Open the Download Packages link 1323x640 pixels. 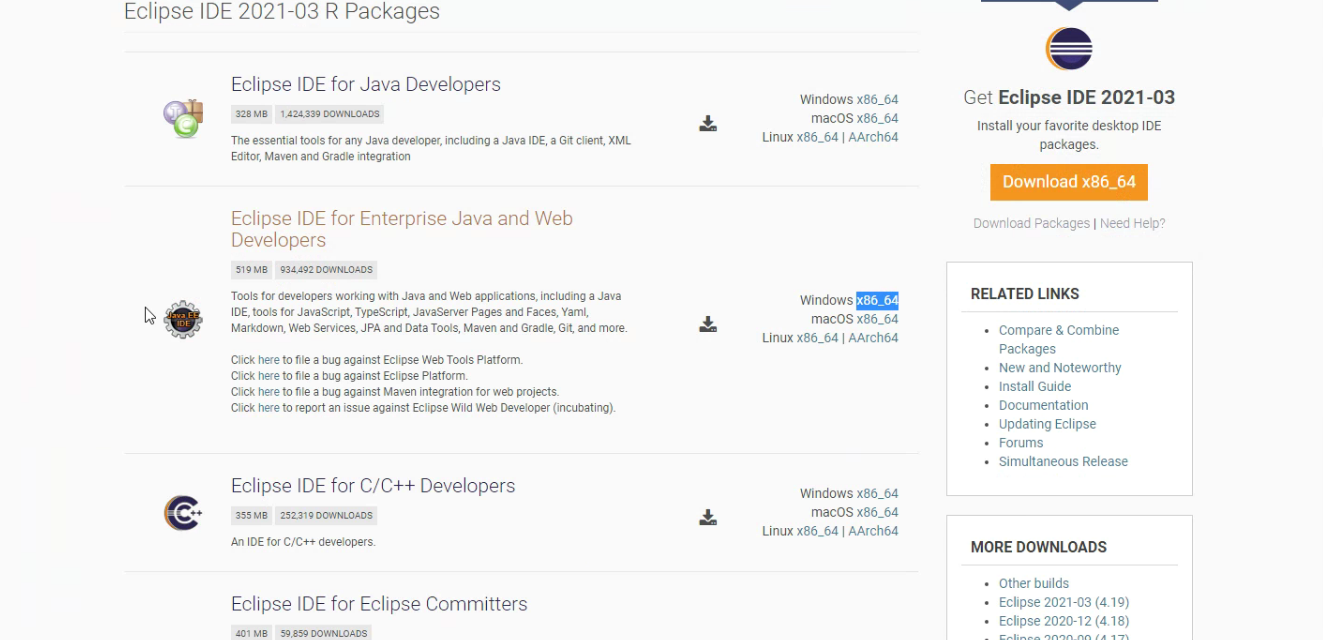click(x=1031, y=223)
